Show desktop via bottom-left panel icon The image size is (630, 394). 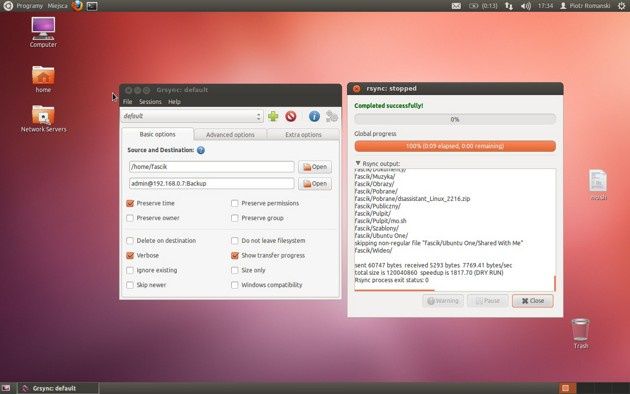click(x=6, y=388)
